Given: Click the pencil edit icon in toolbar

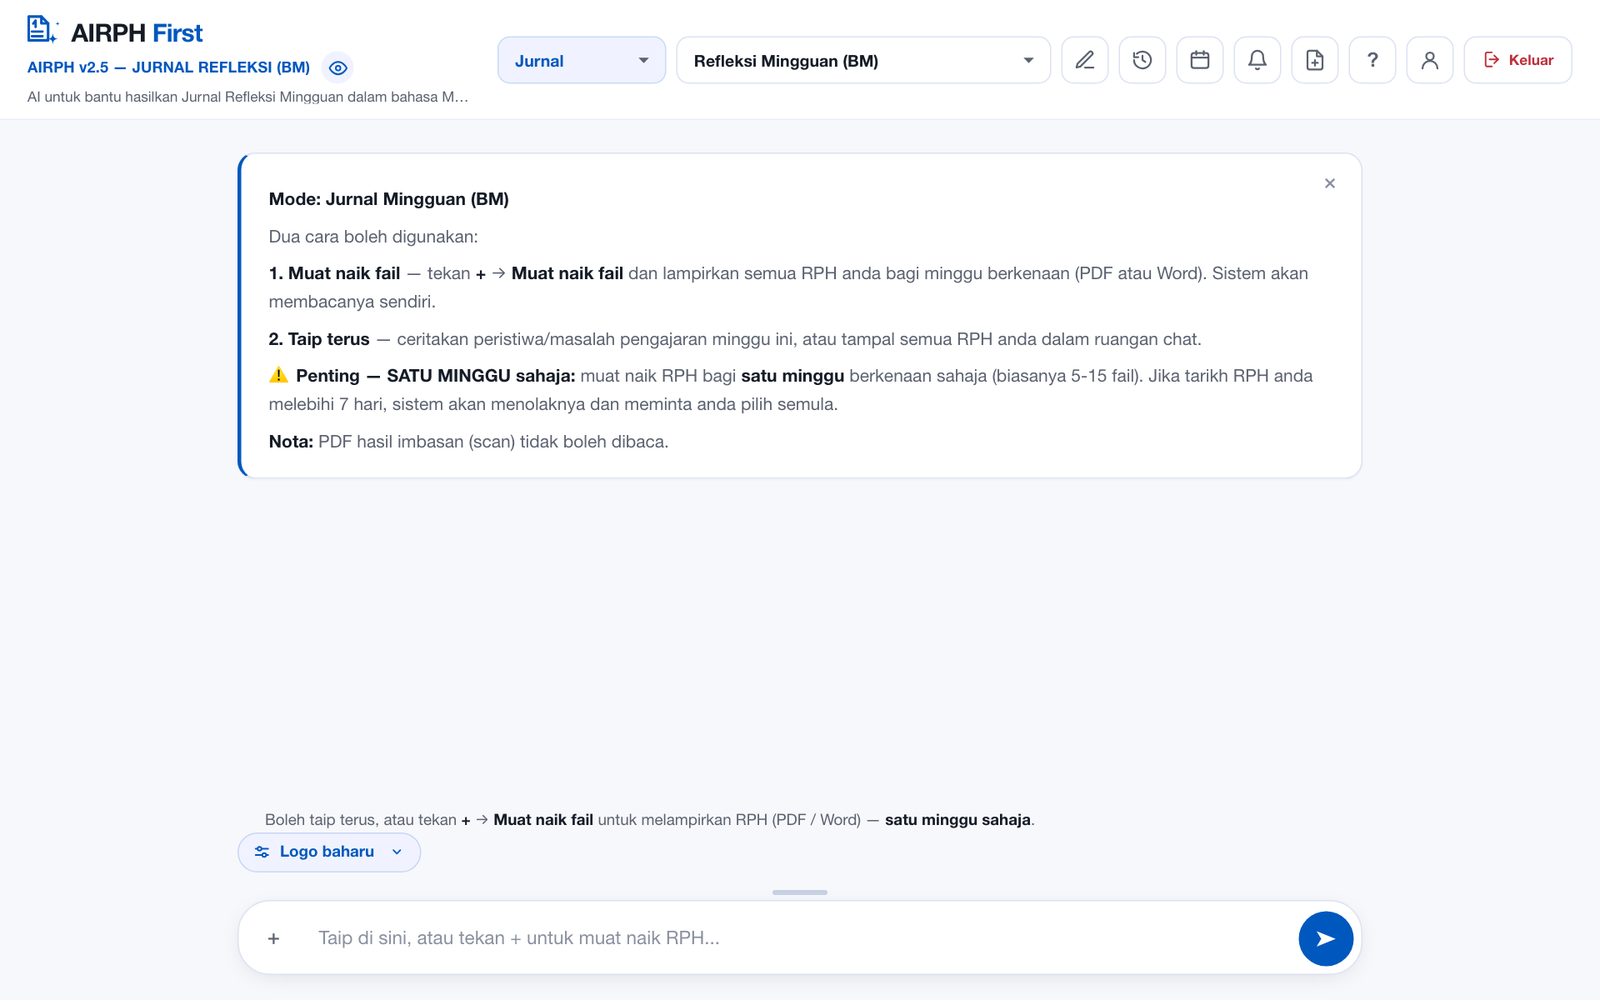Looking at the screenshot, I should tap(1085, 60).
